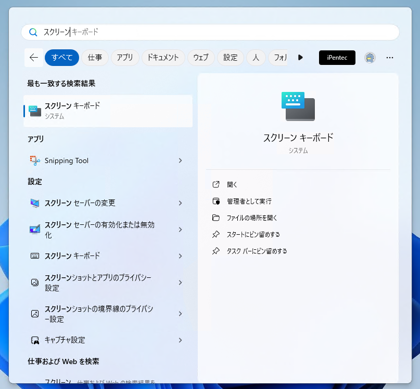Image resolution: width=420 pixels, height=389 pixels.
Task: Choose 管理者として実行 action
Action: coord(249,201)
